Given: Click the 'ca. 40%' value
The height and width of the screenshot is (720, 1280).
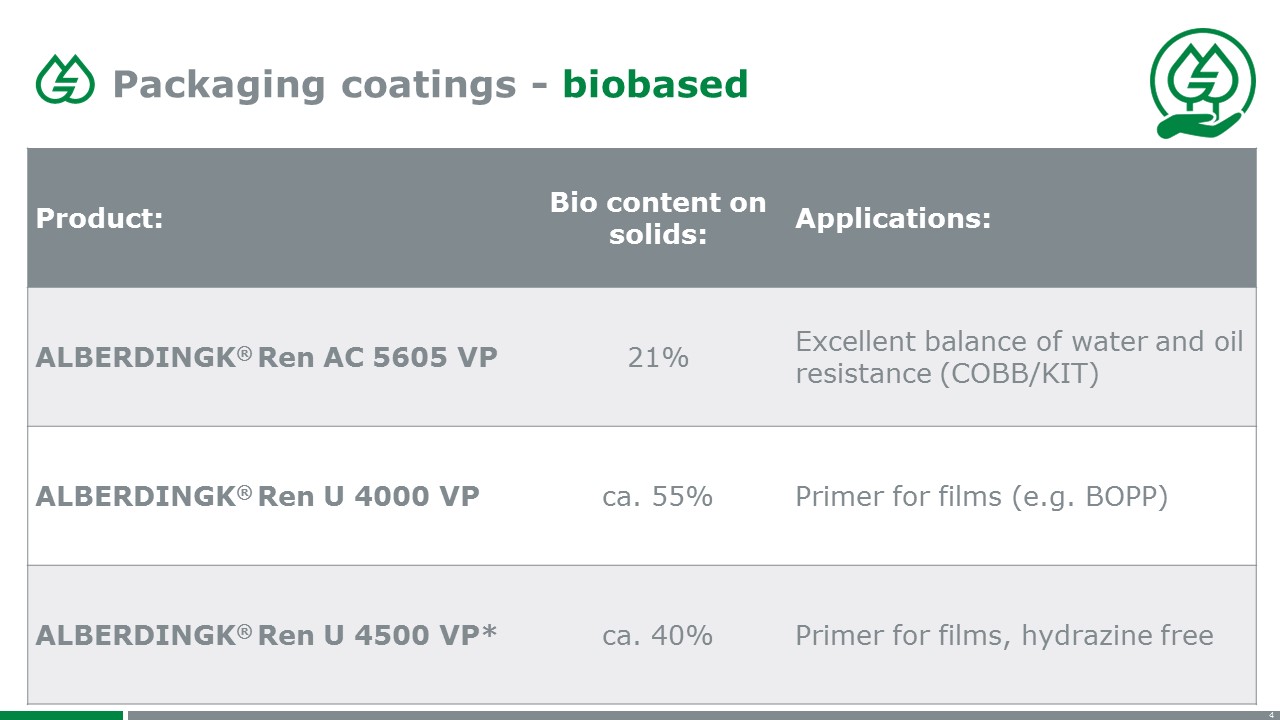Looking at the screenshot, I should [x=657, y=635].
